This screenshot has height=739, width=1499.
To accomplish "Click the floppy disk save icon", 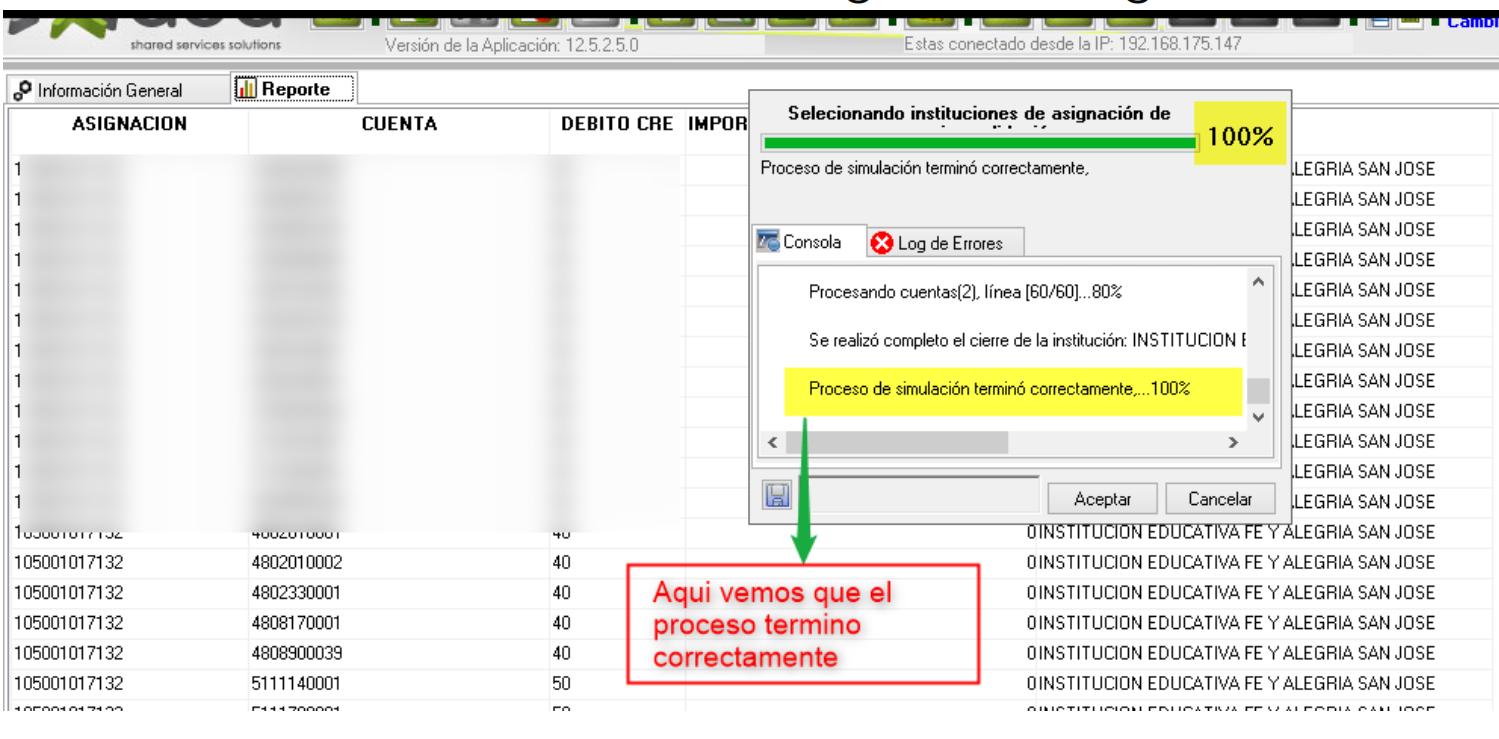I will [777, 497].
